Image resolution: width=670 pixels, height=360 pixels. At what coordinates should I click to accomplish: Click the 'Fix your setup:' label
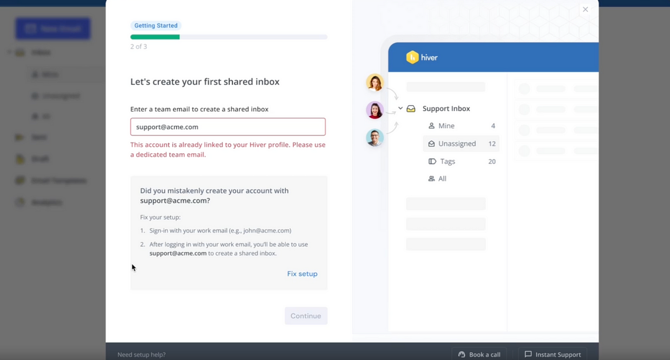point(160,217)
